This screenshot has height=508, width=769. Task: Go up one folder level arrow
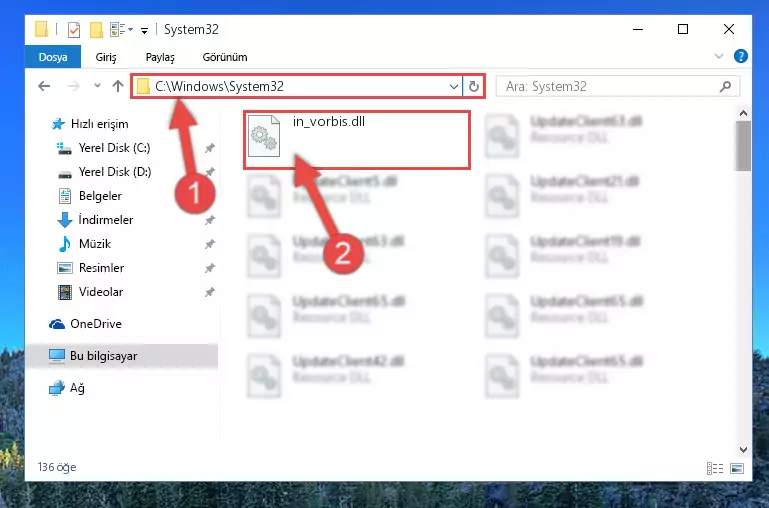coord(118,86)
